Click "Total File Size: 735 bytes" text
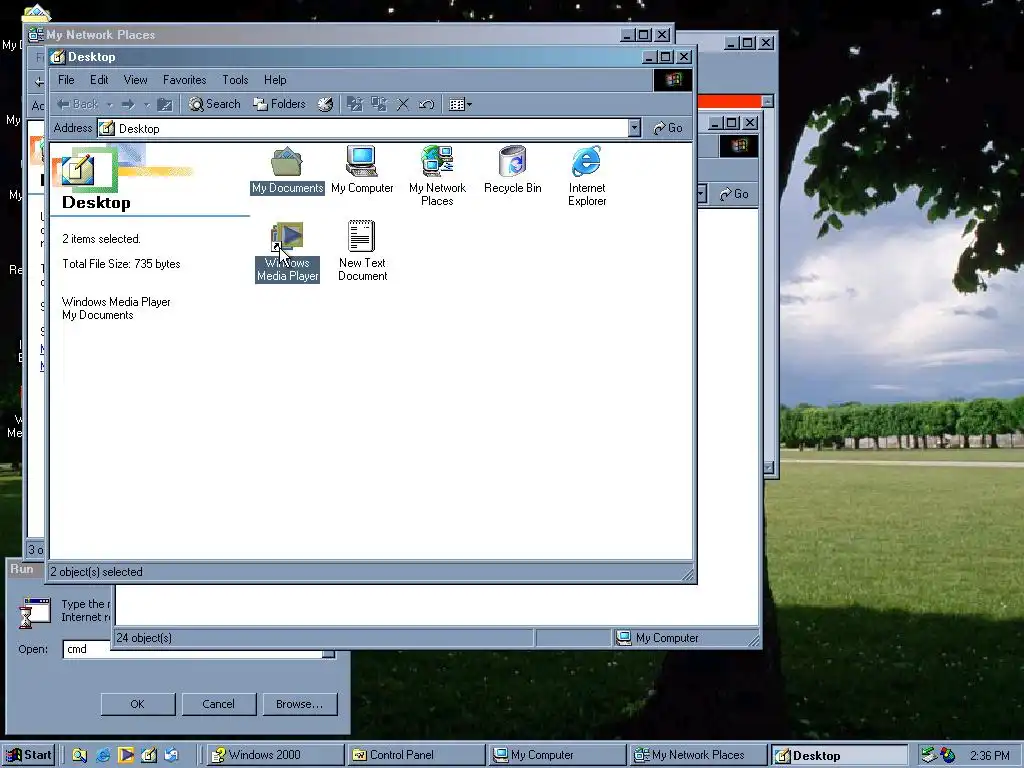Screen dimensions: 1024x768 121,264
